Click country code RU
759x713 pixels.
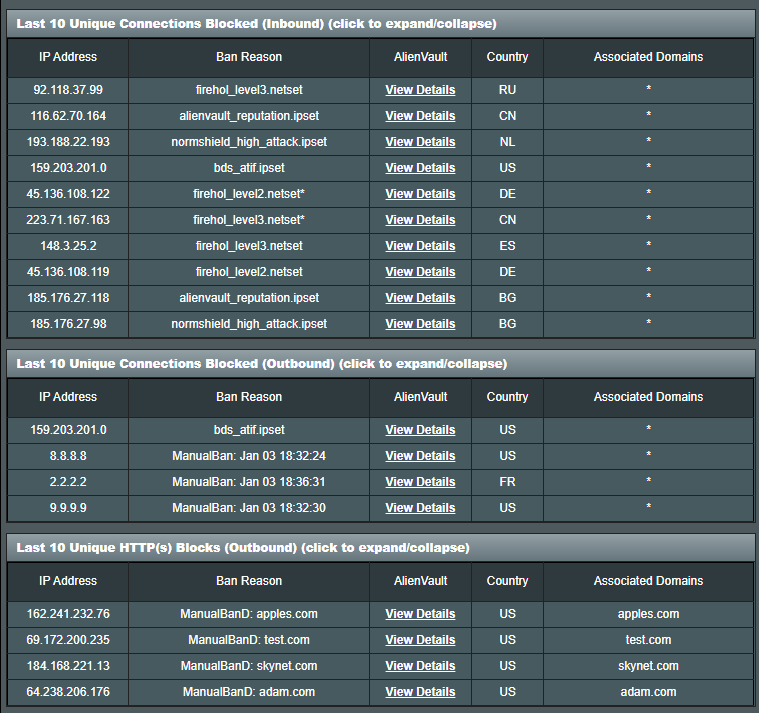[507, 90]
